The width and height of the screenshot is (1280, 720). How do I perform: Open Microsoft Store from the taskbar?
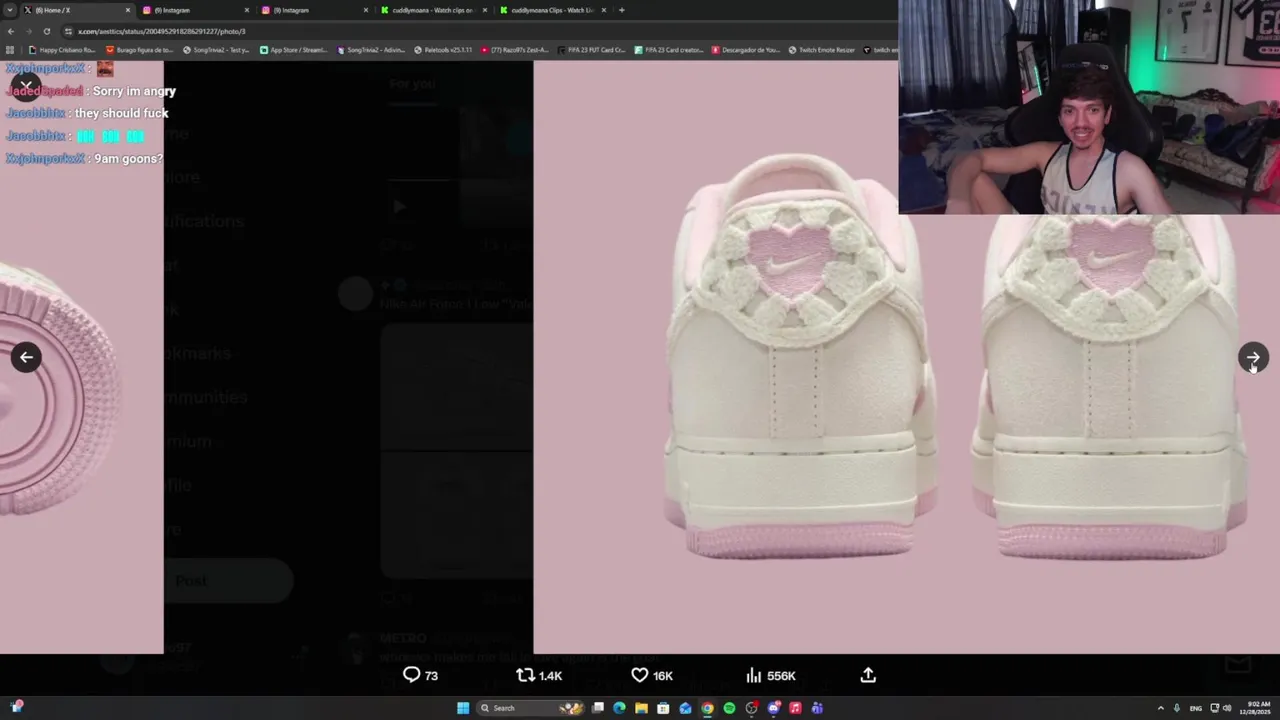(x=663, y=708)
